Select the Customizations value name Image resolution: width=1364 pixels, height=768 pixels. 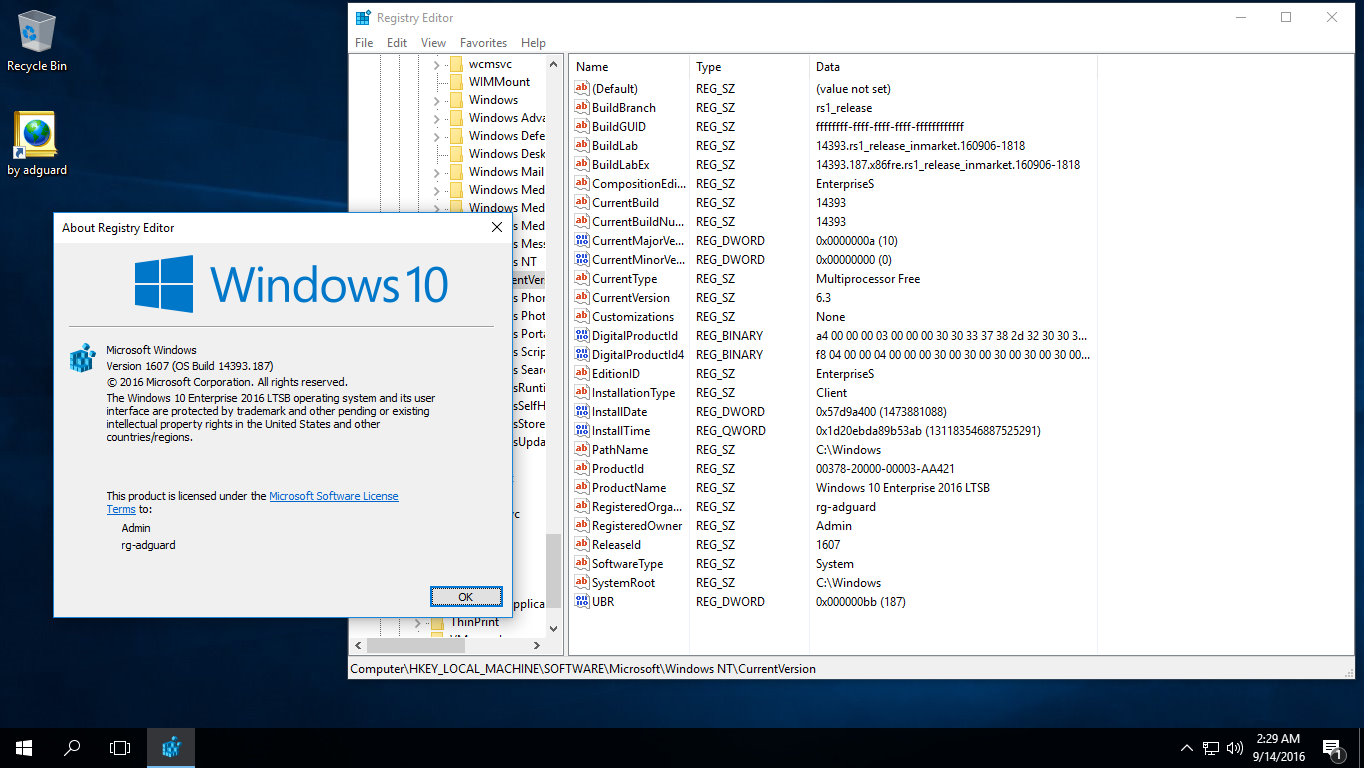(633, 317)
